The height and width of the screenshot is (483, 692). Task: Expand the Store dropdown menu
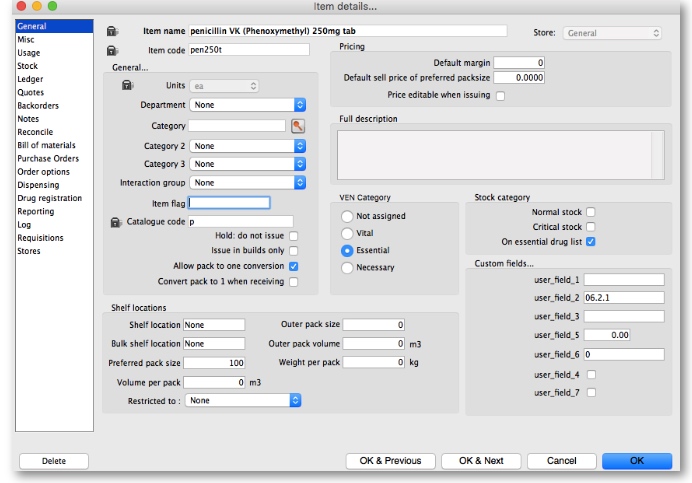pyautogui.click(x=613, y=33)
